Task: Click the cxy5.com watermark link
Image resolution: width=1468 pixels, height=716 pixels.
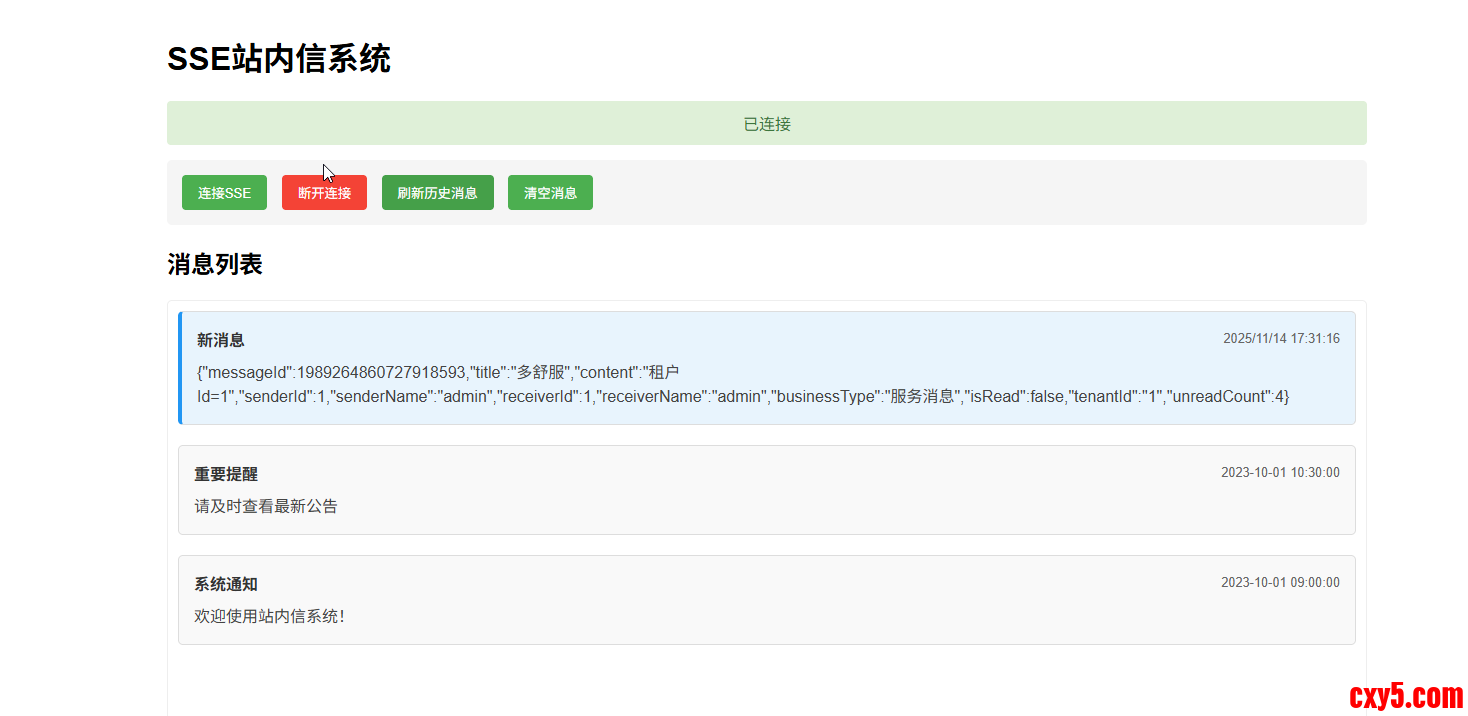Action: point(1405,695)
